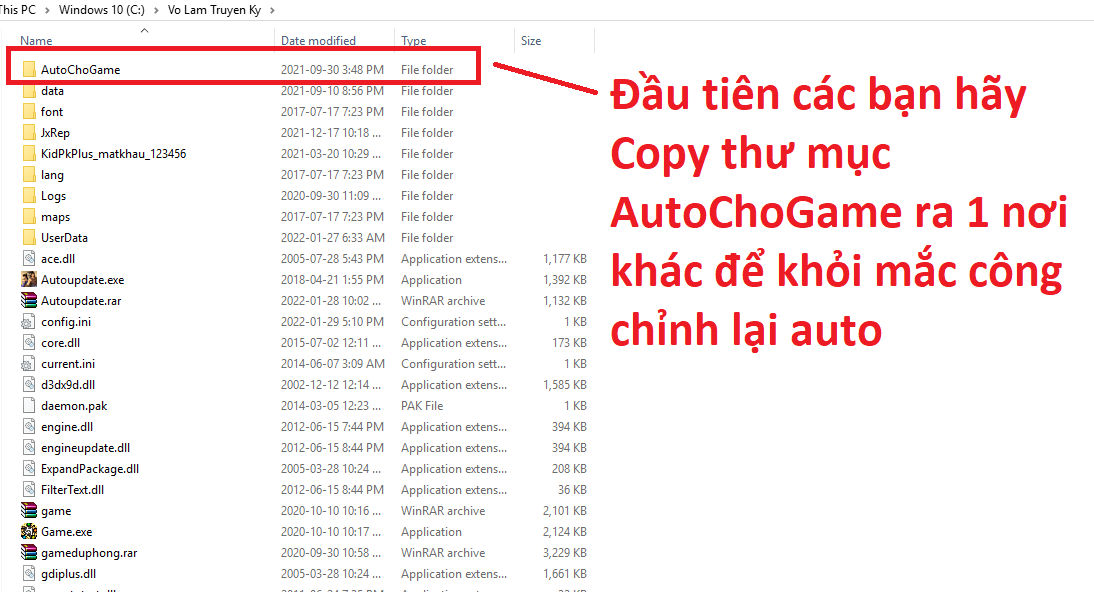Click the config.ini file icon
Image resolution: width=1094 pixels, height=592 pixels.
29,322
